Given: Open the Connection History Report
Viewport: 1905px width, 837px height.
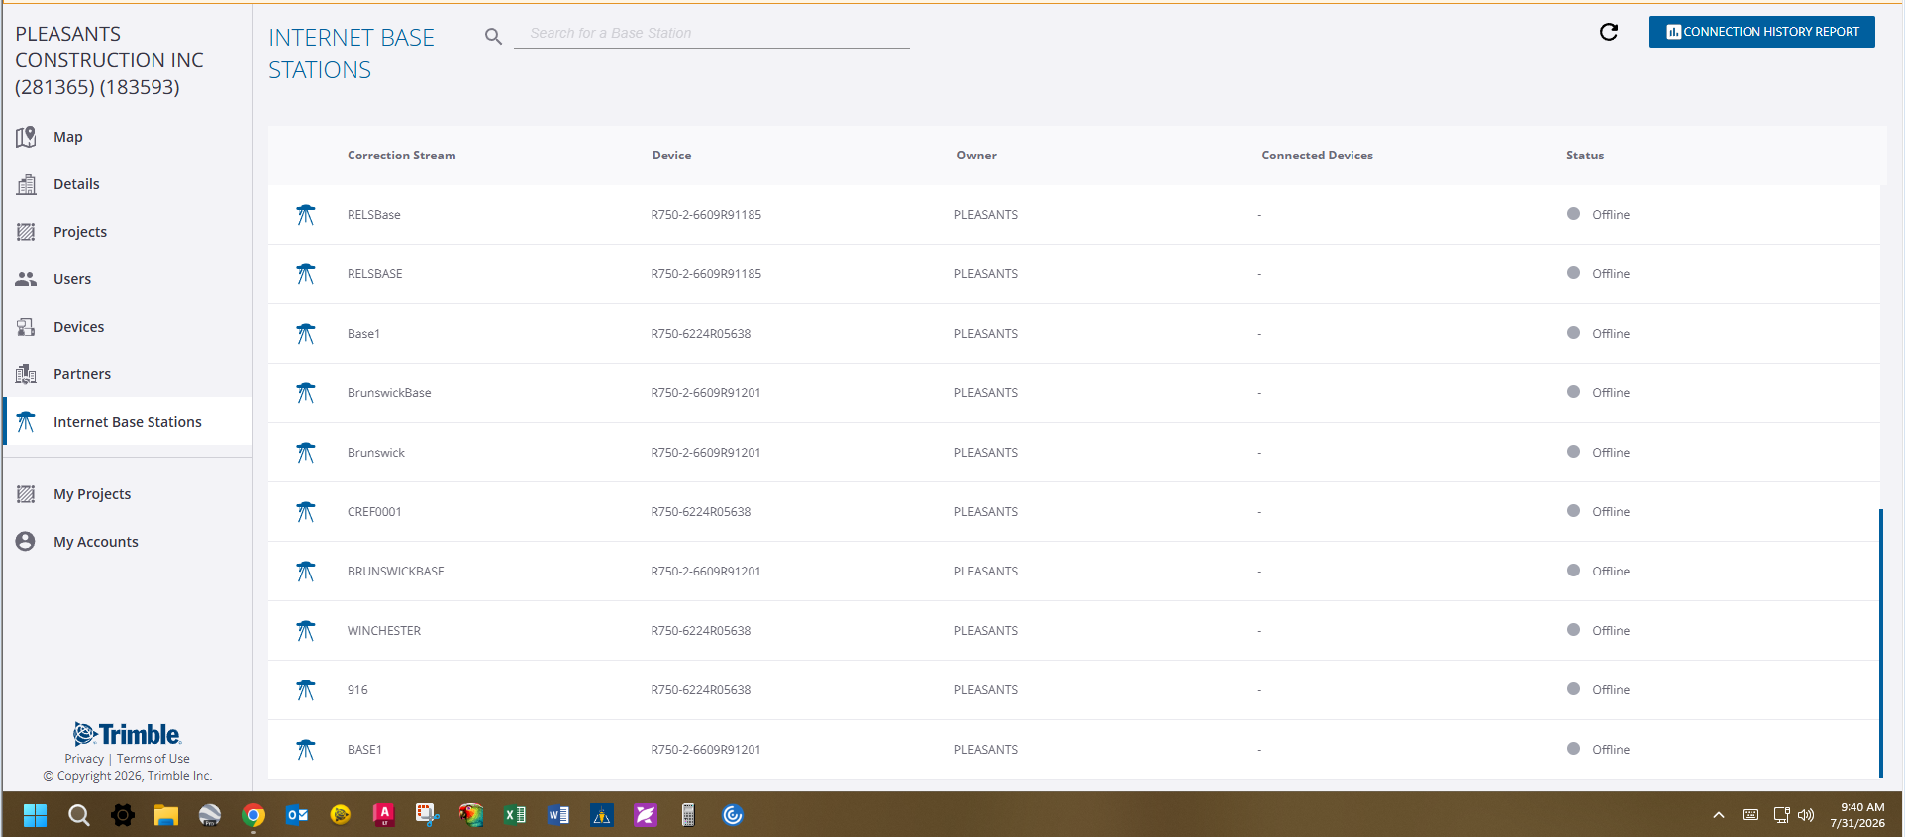Looking at the screenshot, I should [1761, 32].
